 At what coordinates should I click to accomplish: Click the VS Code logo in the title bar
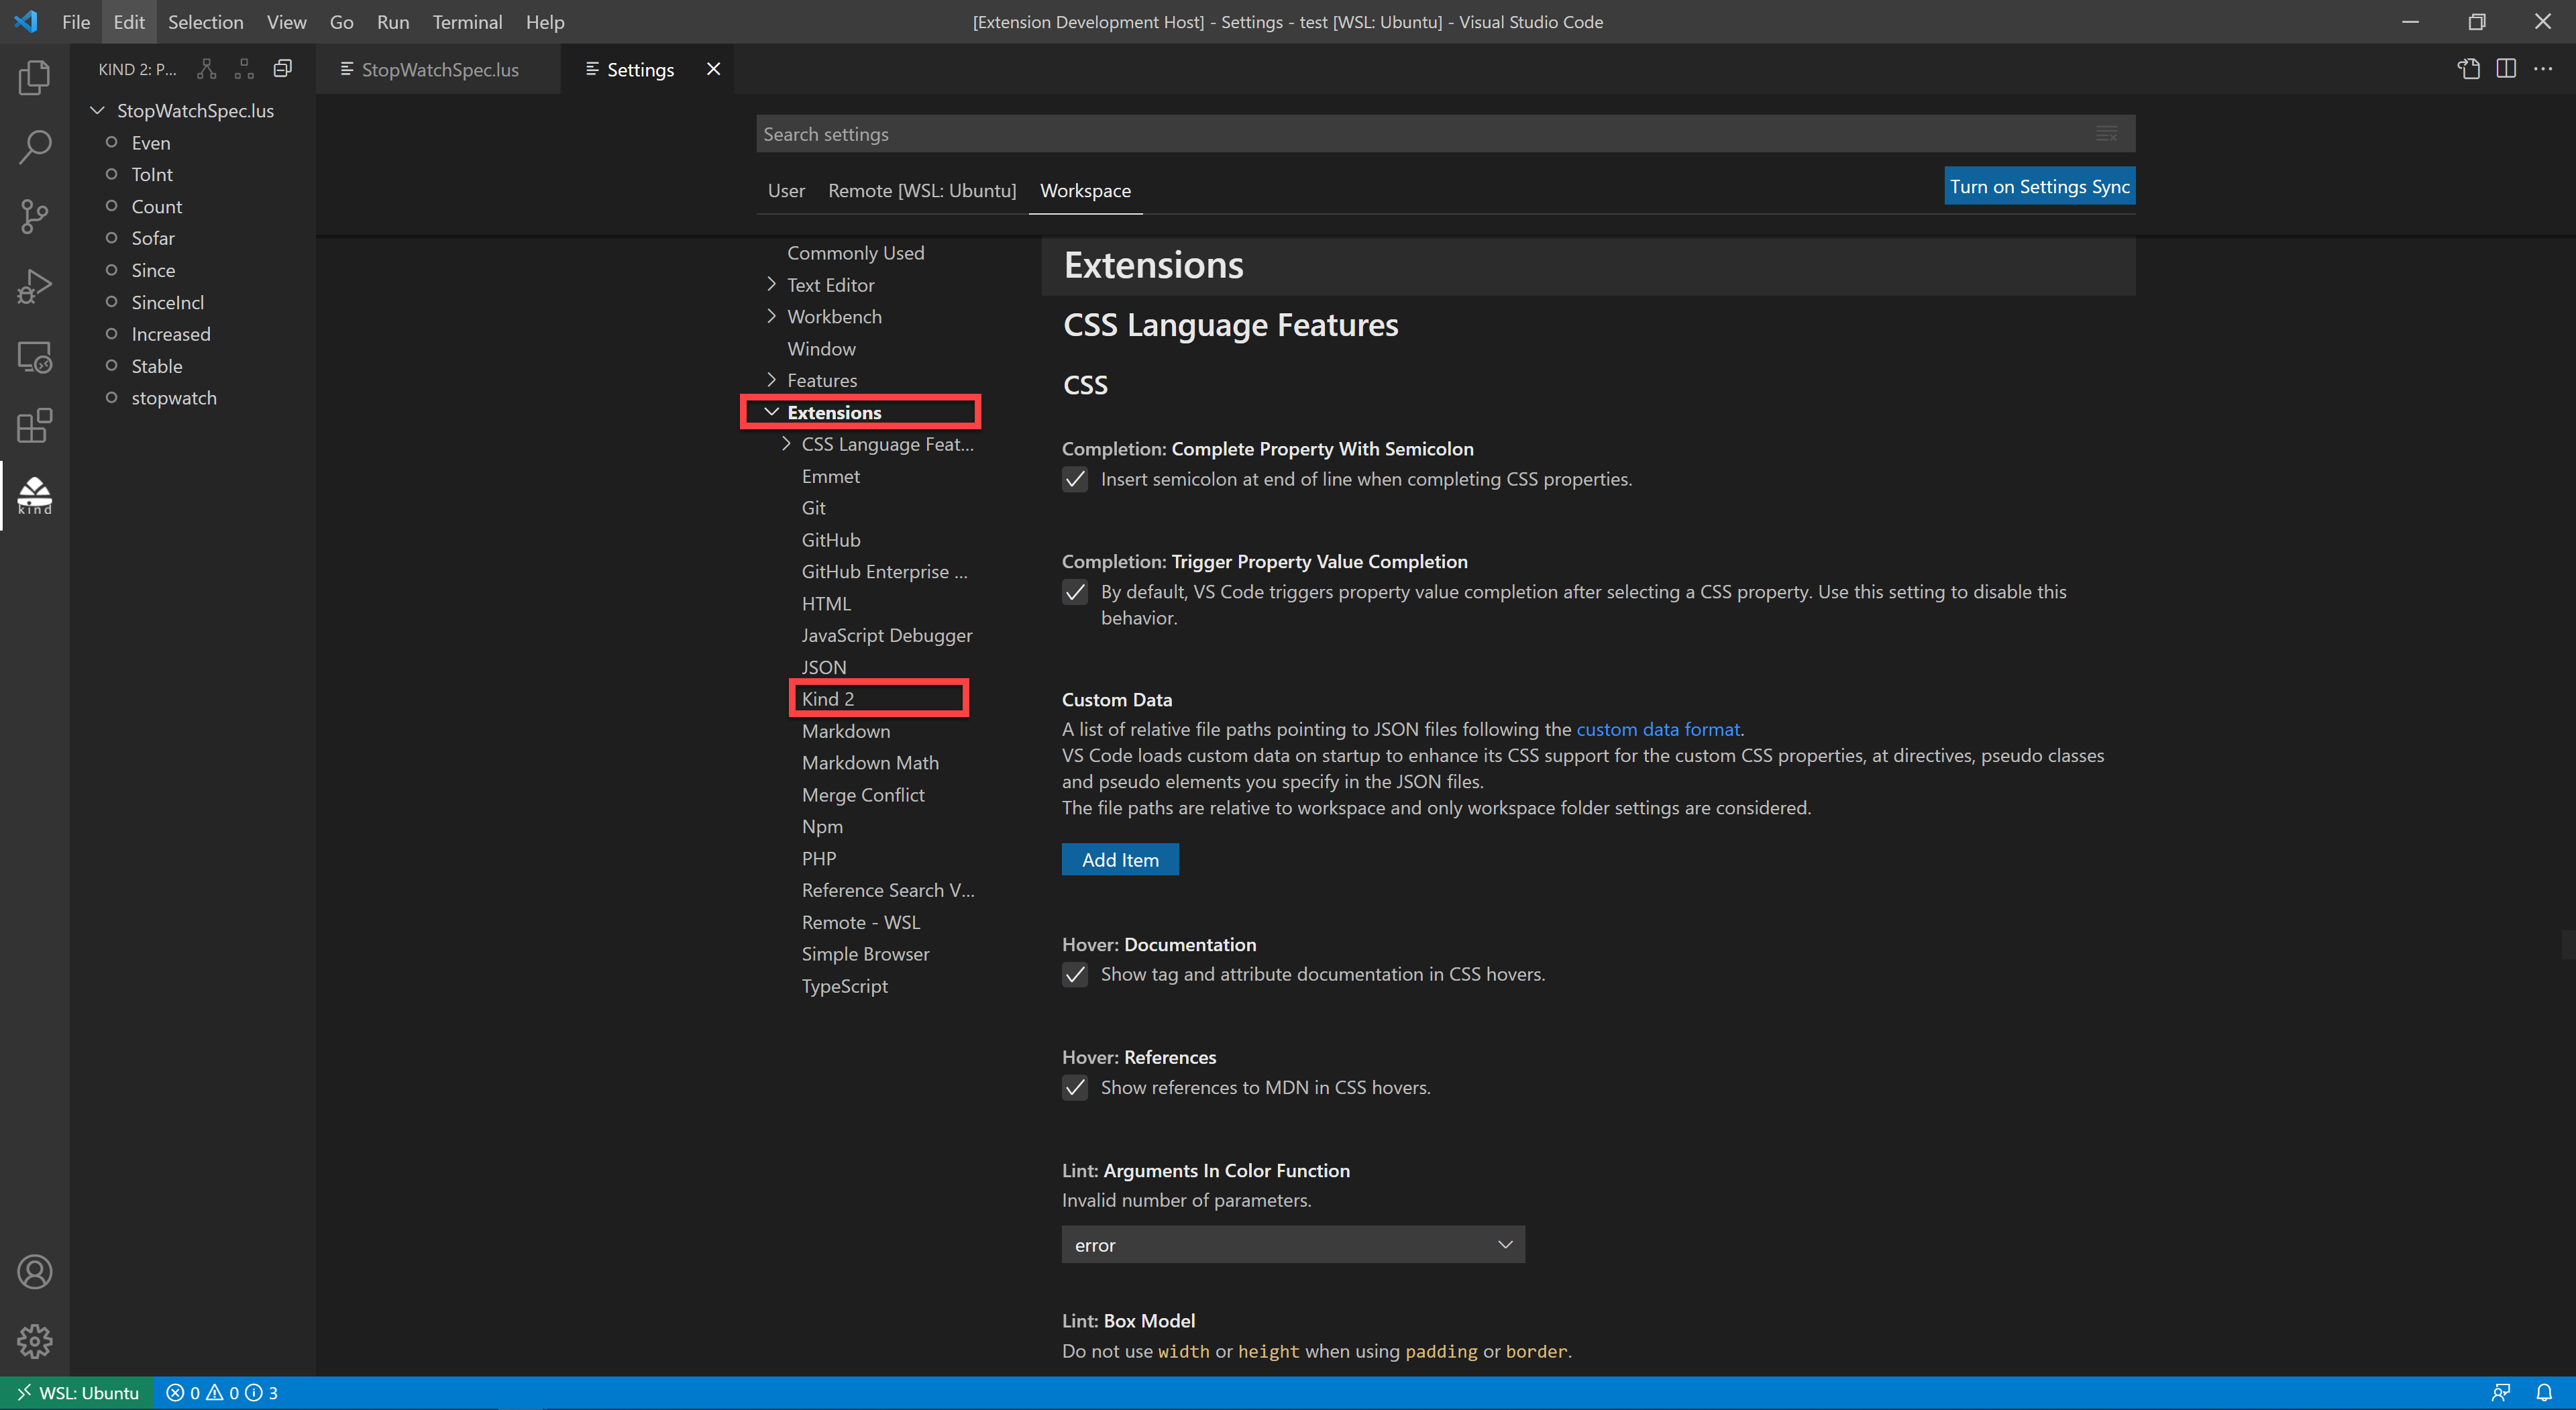[26, 21]
